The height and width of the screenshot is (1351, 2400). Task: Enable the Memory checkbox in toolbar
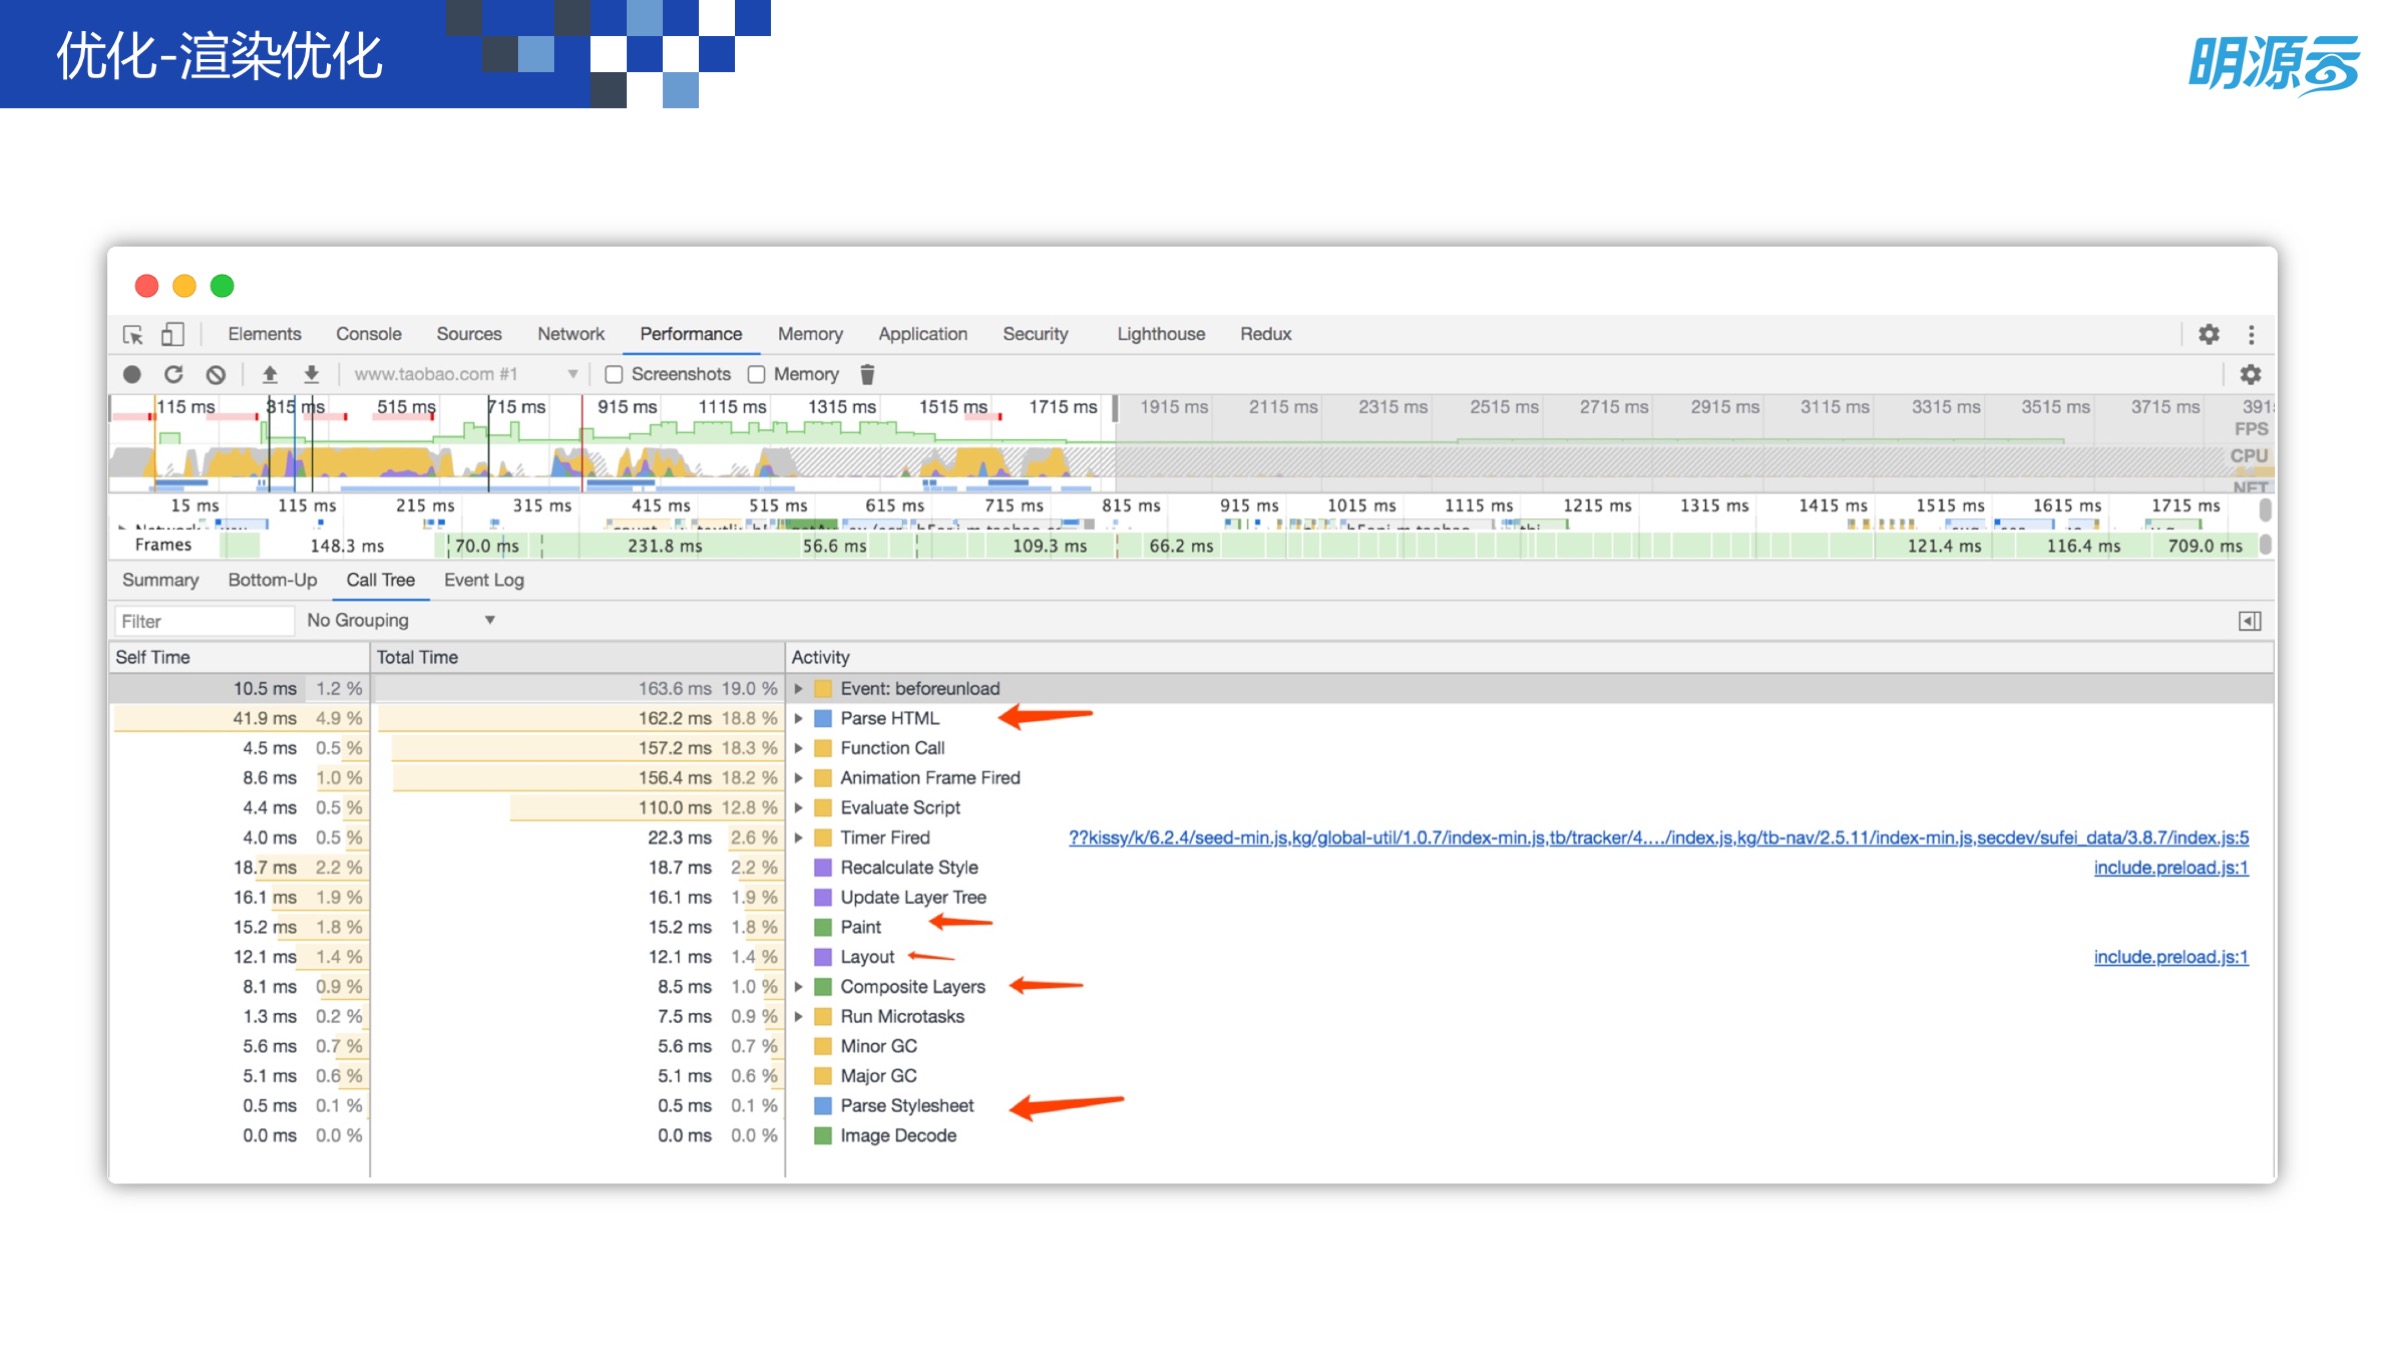757,374
